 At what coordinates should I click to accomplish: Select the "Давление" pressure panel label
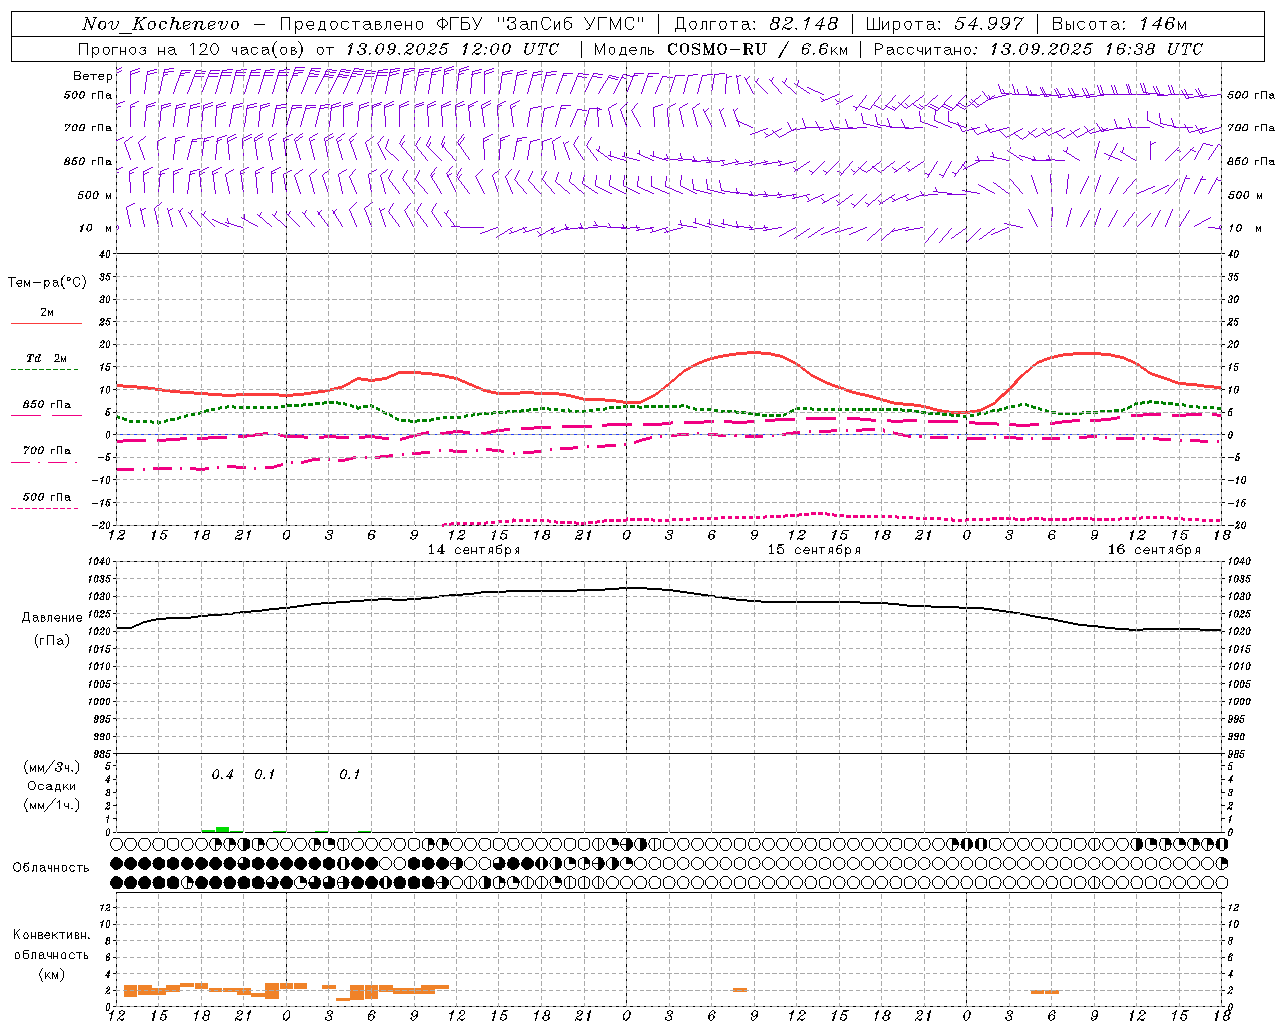pyautogui.click(x=52, y=618)
